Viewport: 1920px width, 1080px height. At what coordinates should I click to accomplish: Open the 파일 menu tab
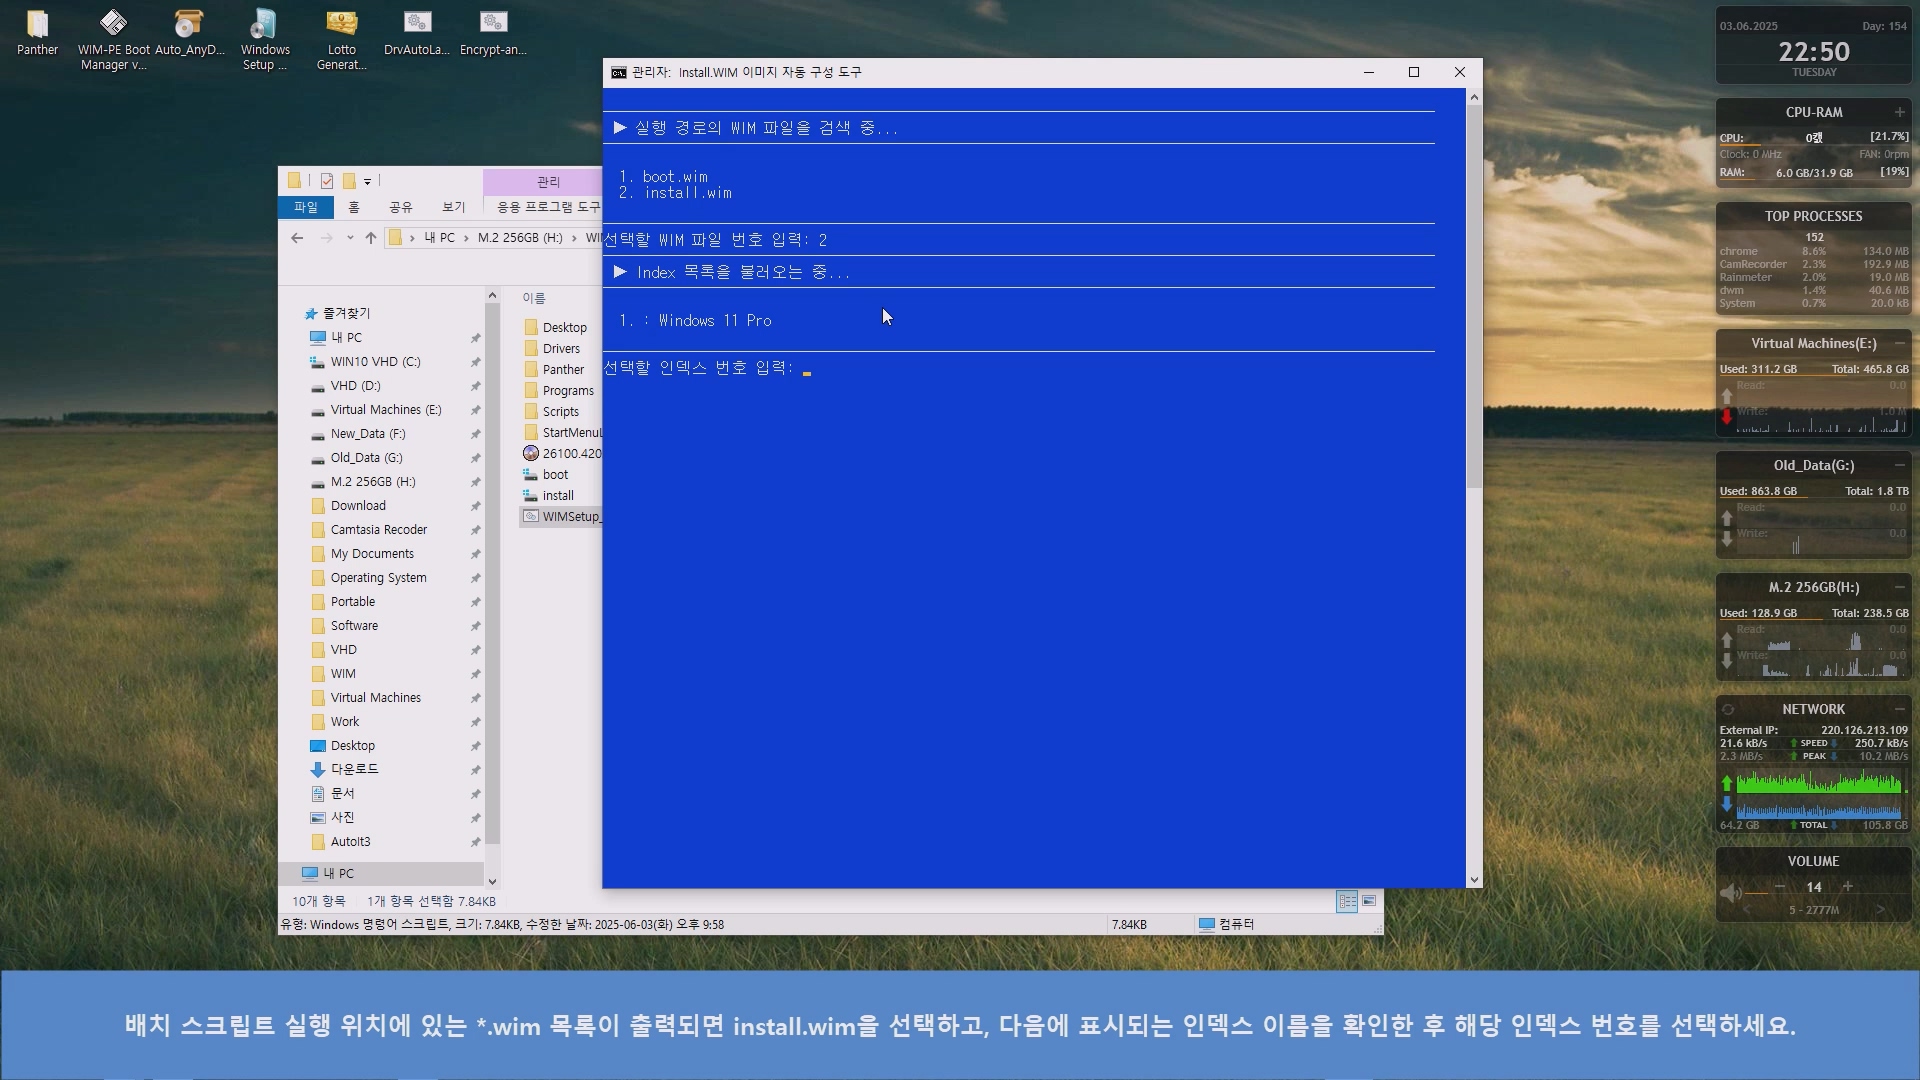[x=306, y=207]
